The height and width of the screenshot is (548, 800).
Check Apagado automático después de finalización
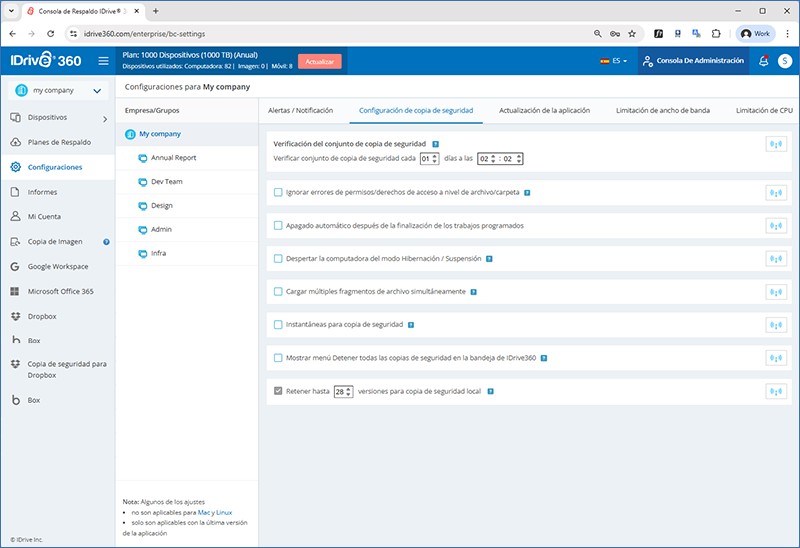278,225
